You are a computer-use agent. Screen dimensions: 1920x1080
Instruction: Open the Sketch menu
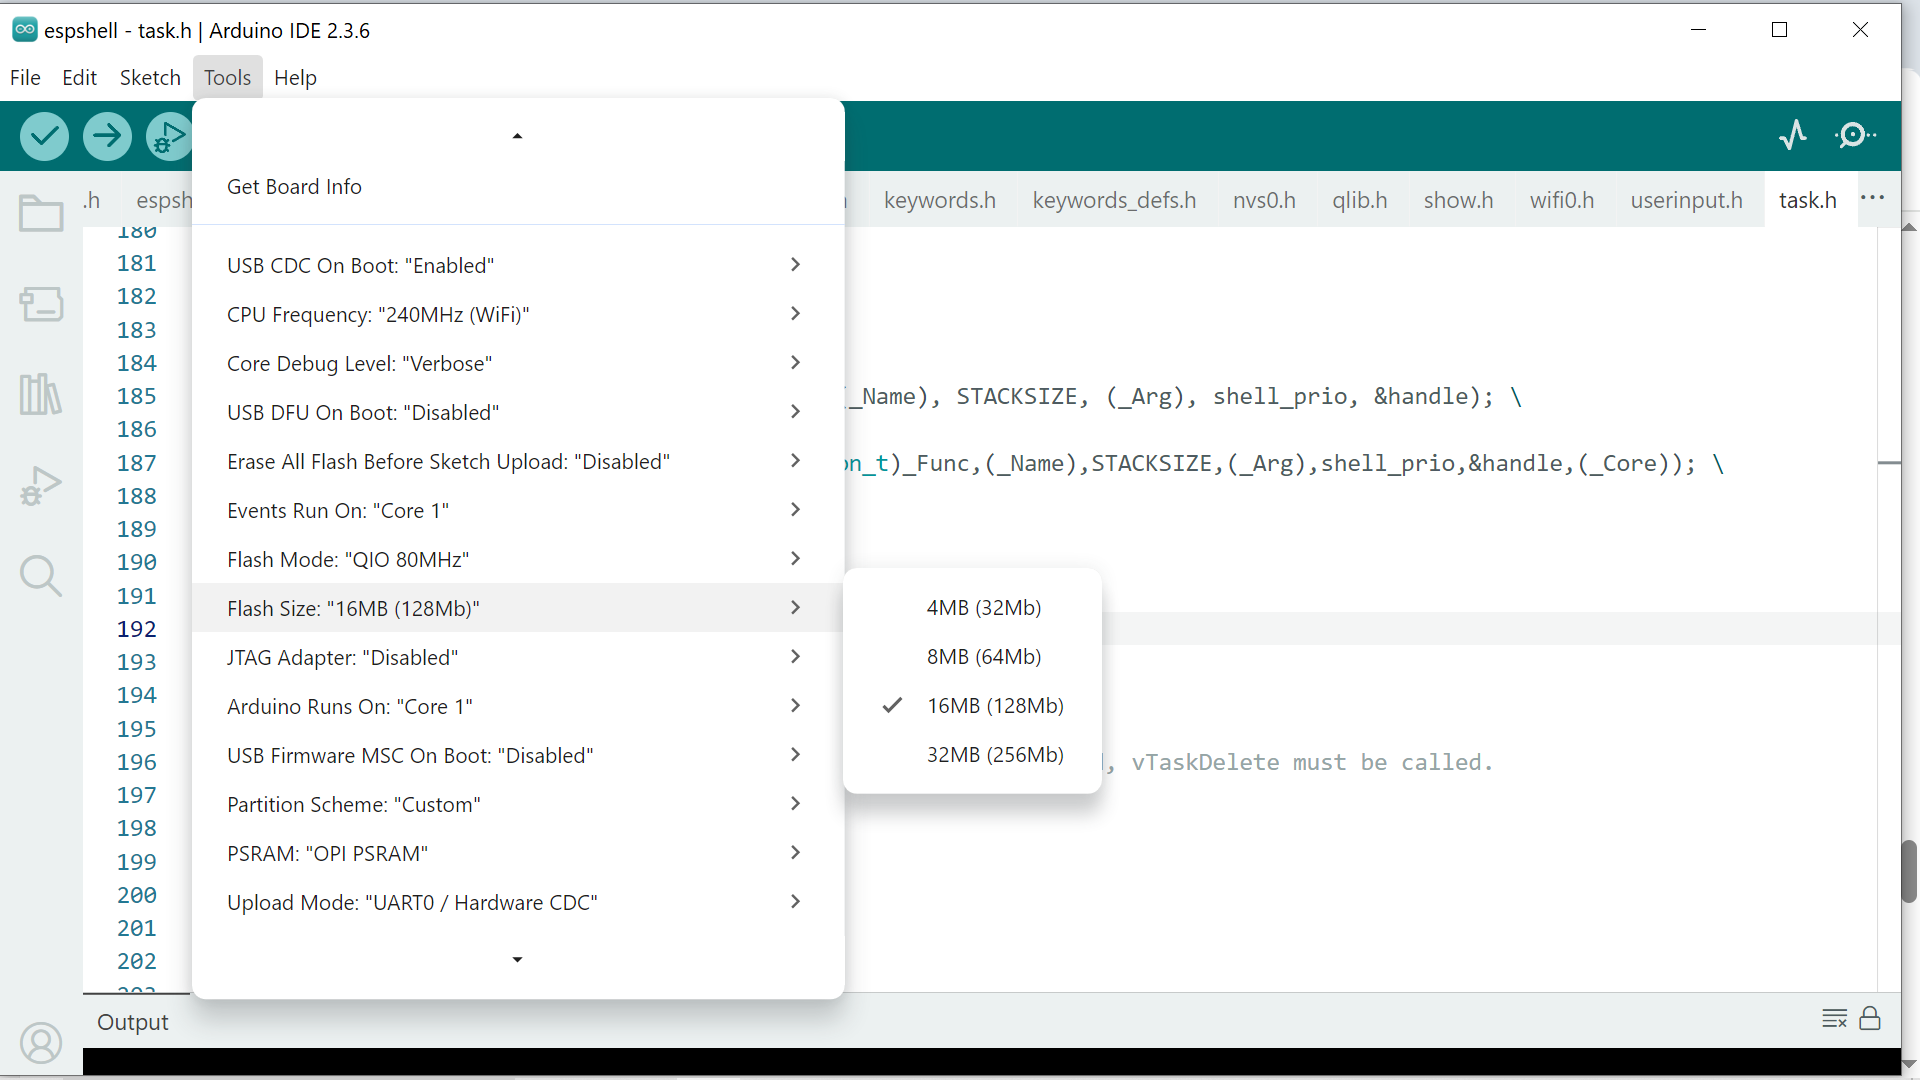(x=150, y=77)
